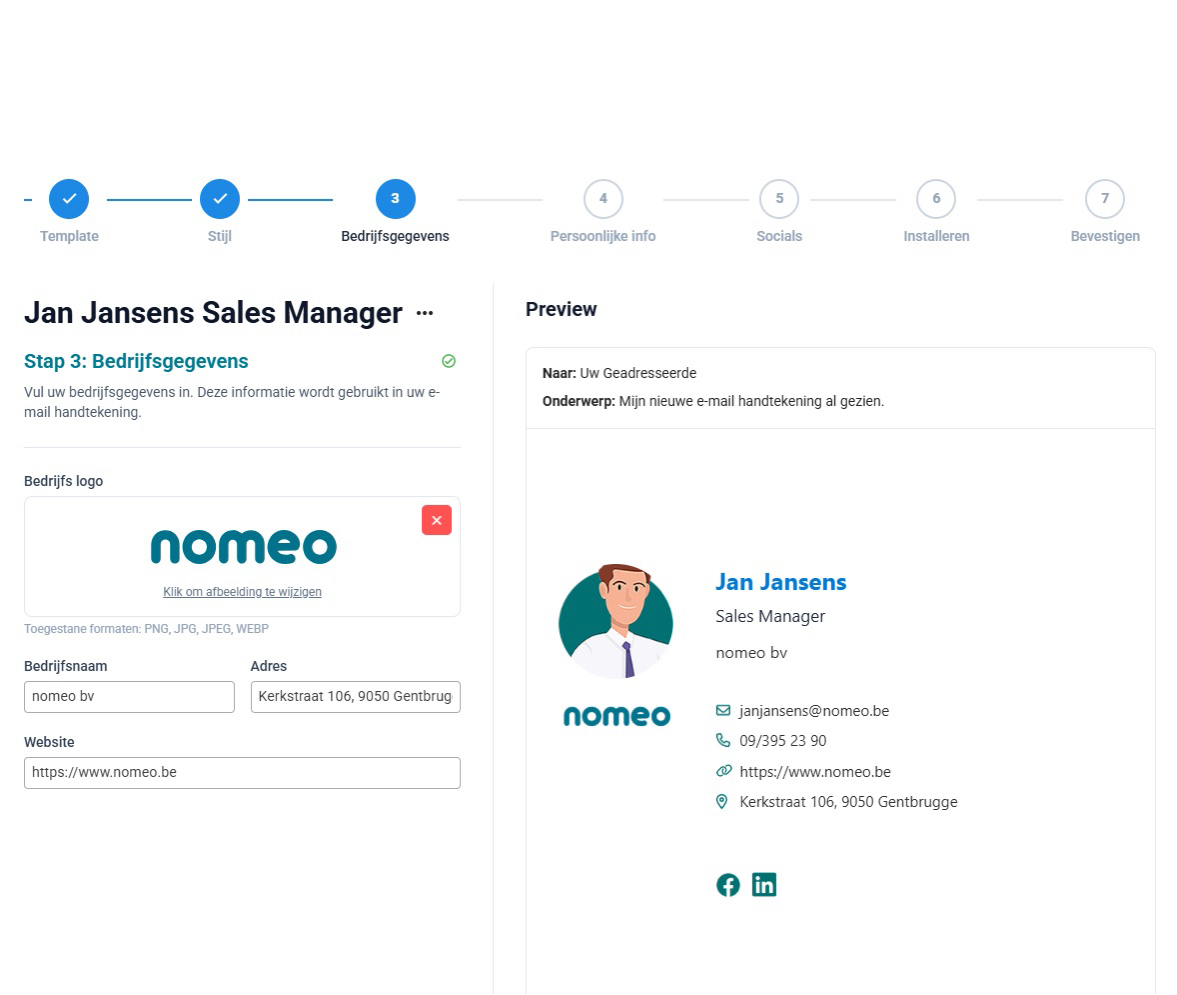
Task: Open the Socials step label
Action: tap(779, 236)
